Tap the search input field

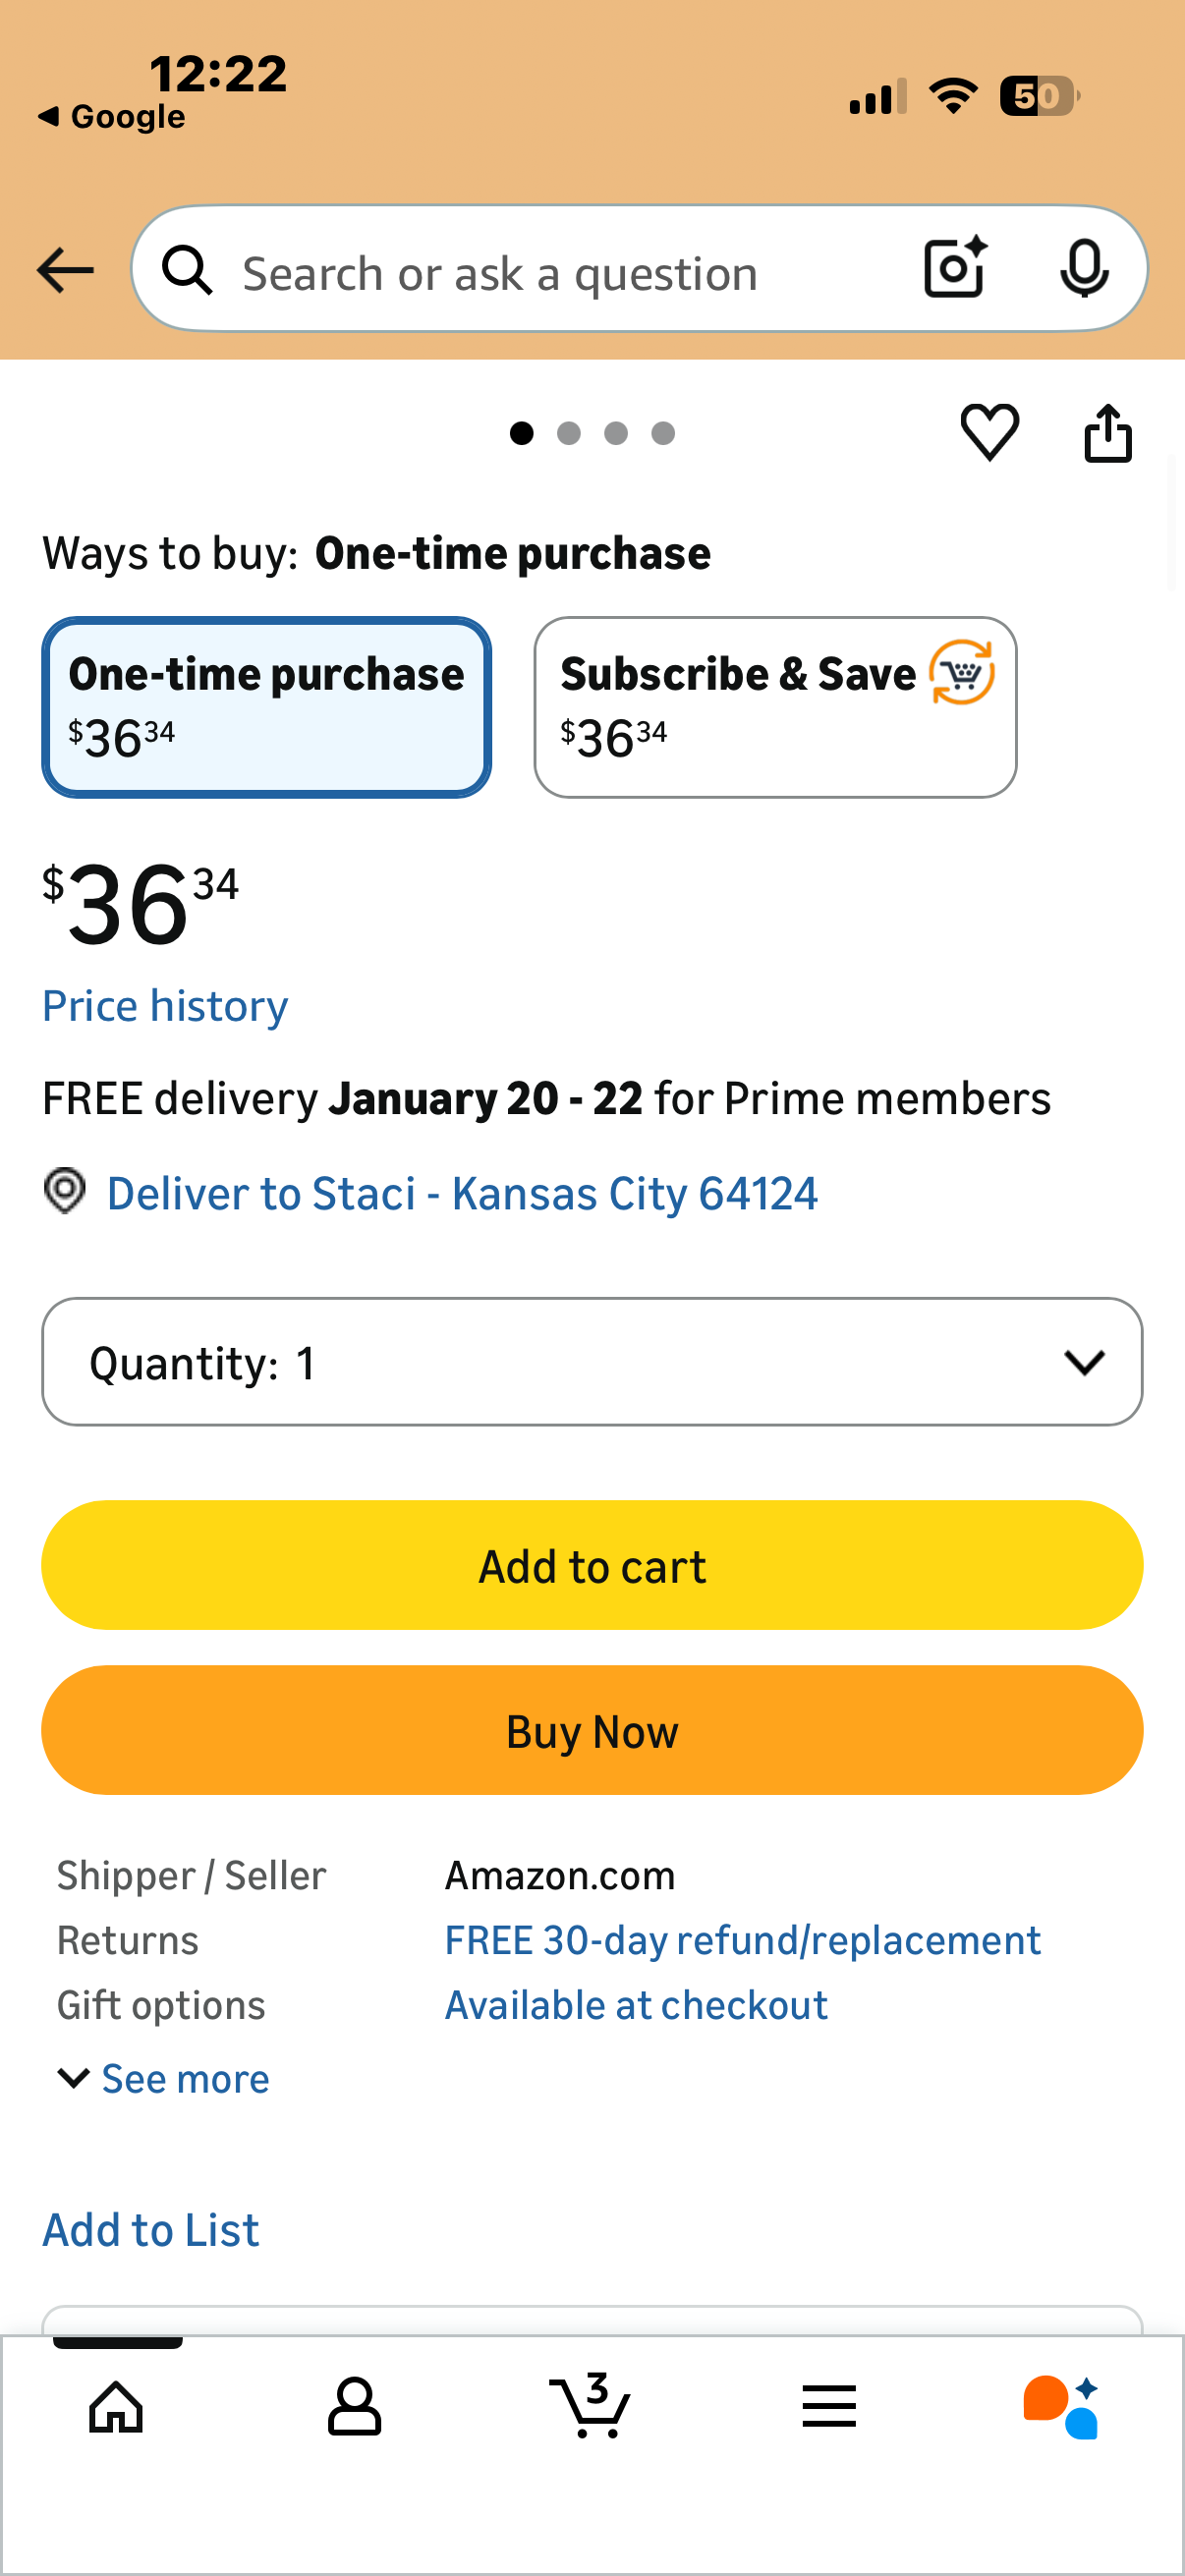tap(560, 272)
